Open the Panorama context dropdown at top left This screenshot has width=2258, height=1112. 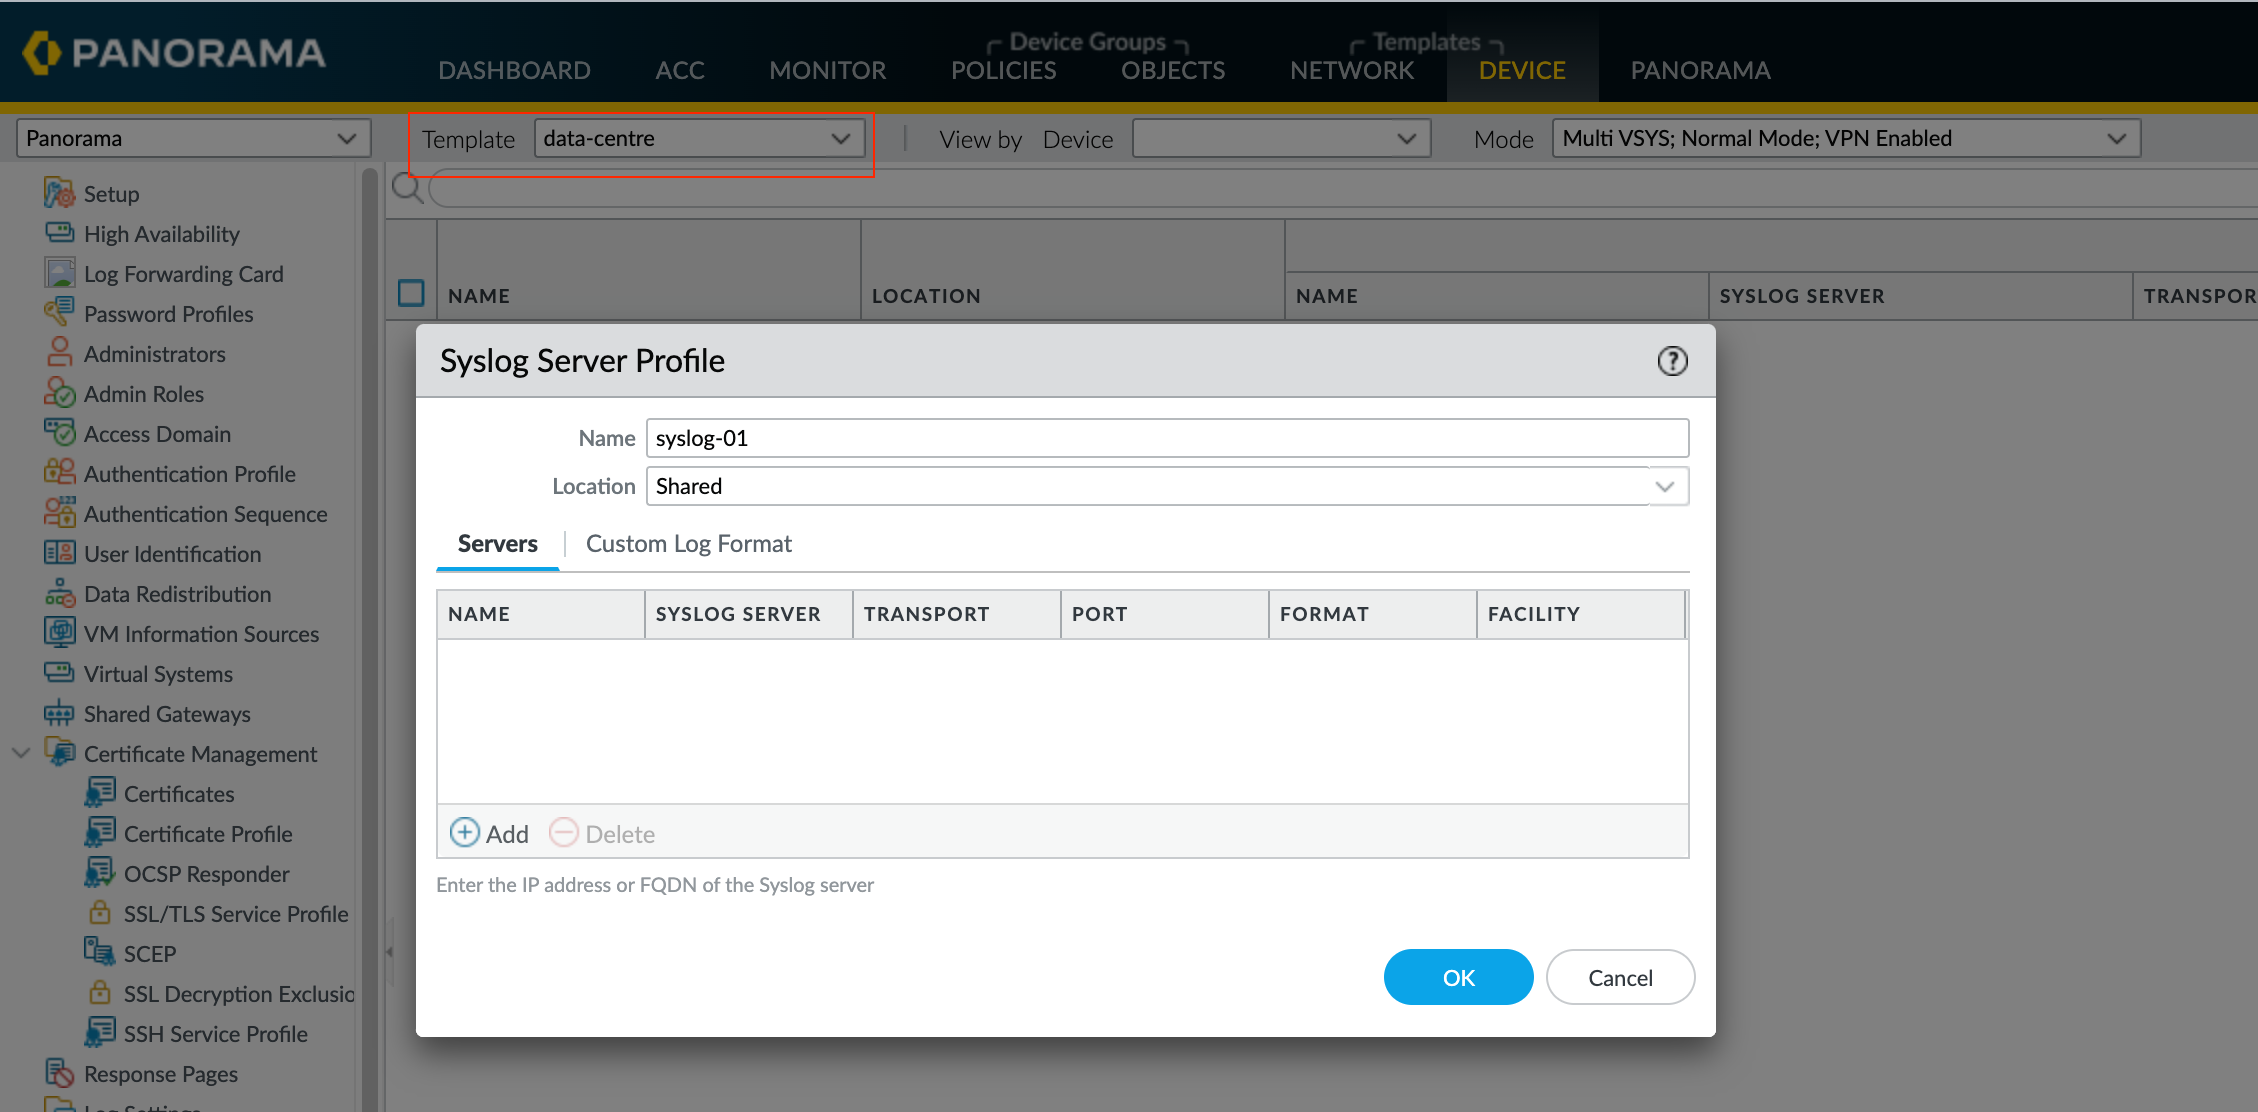point(193,139)
